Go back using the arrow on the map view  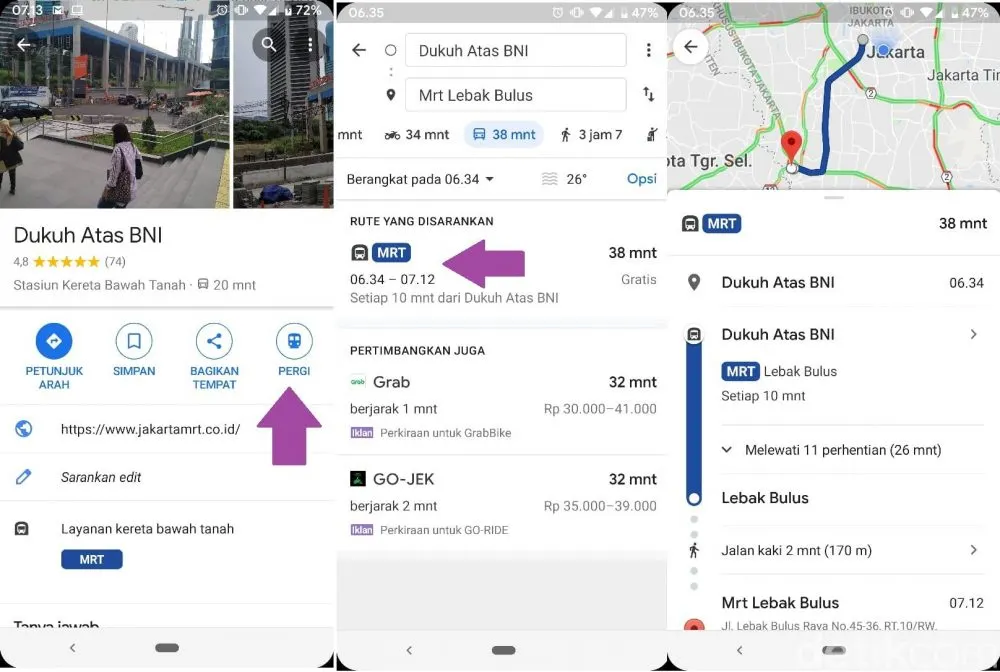point(691,47)
